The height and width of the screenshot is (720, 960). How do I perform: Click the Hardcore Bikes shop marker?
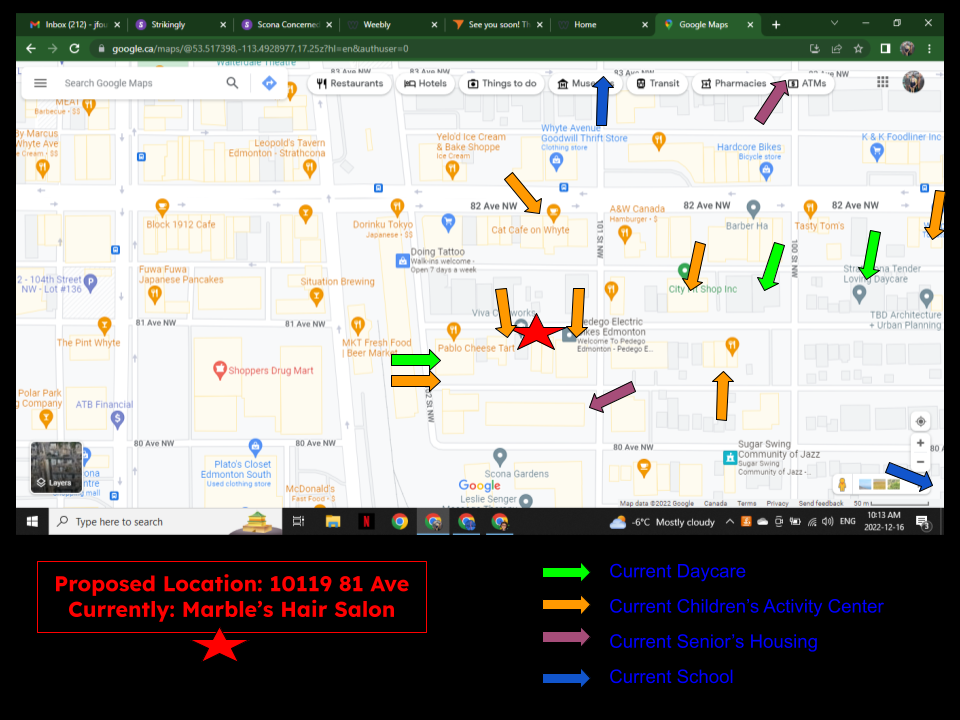click(x=766, y=171)
